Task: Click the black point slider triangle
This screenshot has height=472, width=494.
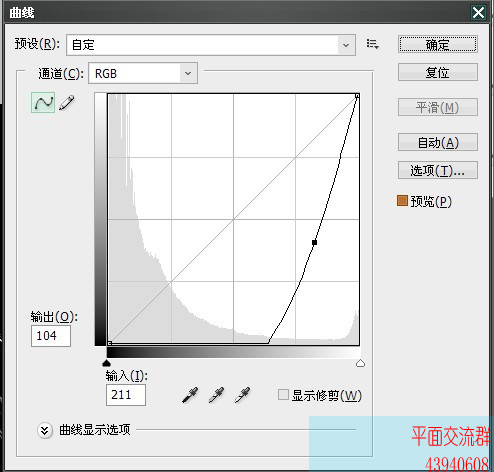Action: (106, 363)
